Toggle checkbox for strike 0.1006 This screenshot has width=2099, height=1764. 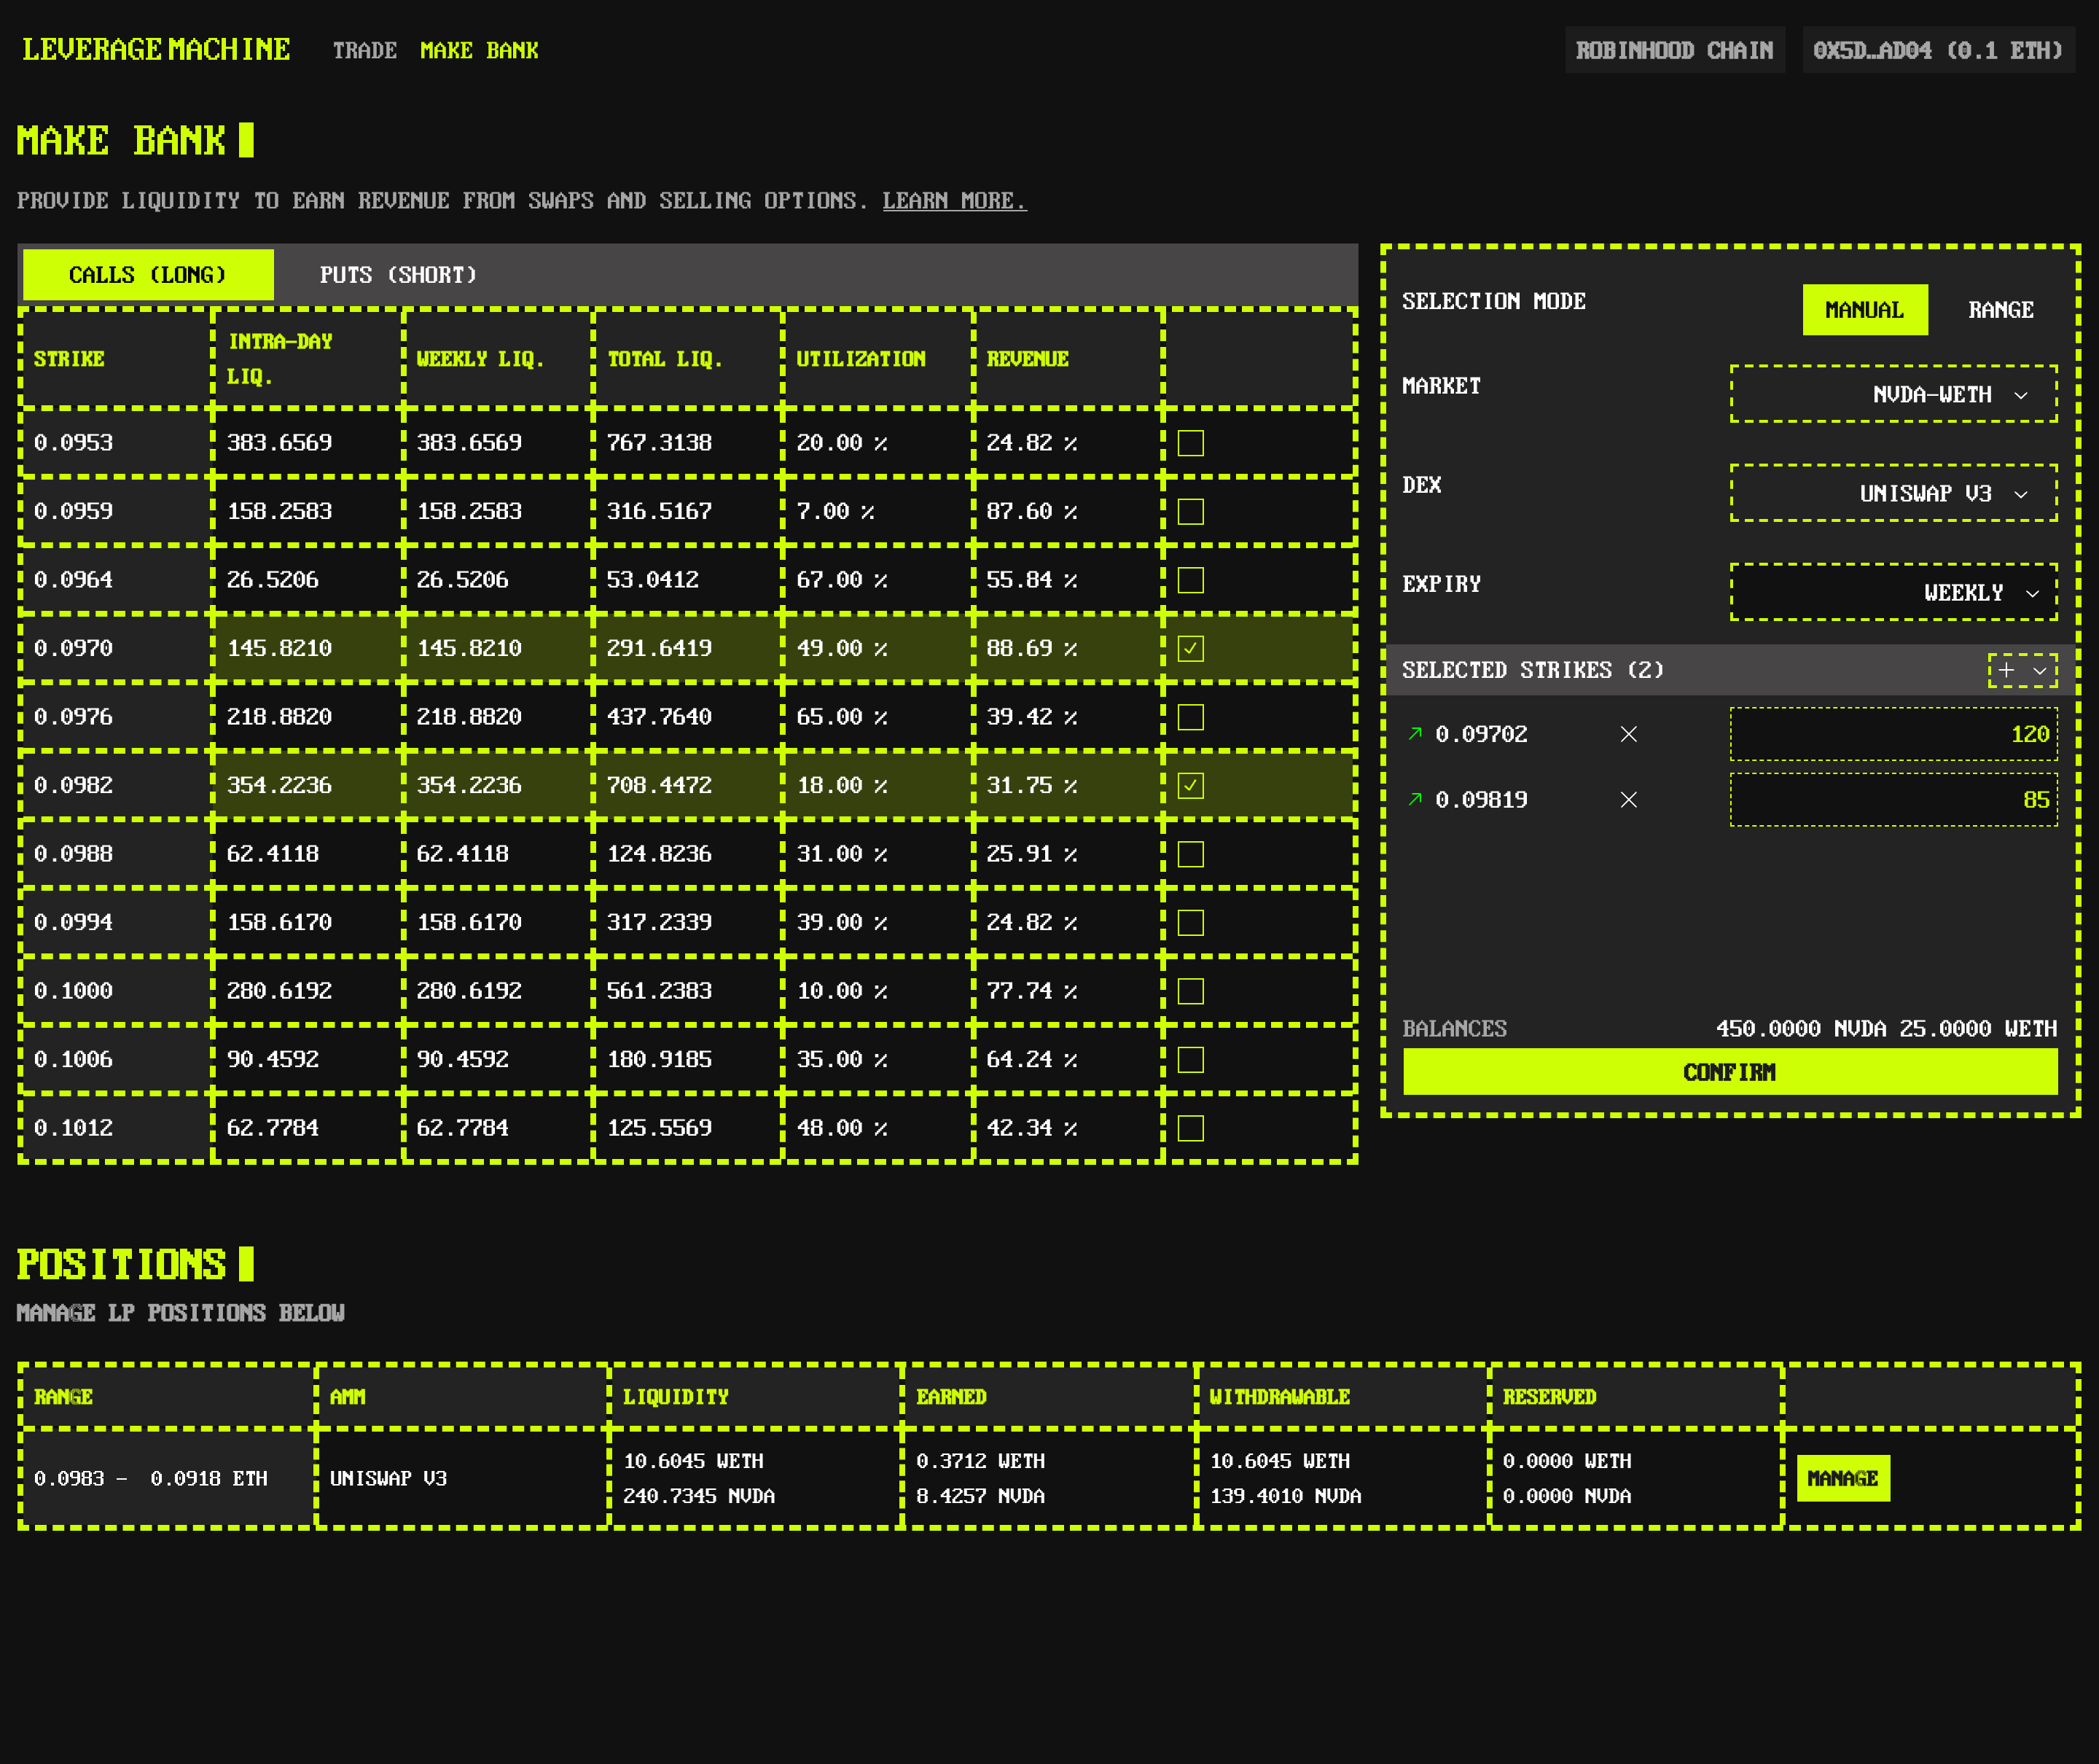[x=1190, y=1060]
